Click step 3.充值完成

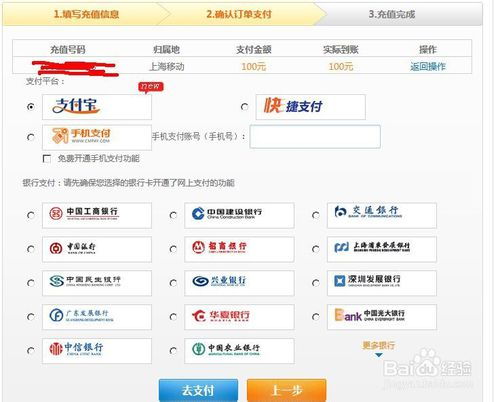tap(392, 14)
